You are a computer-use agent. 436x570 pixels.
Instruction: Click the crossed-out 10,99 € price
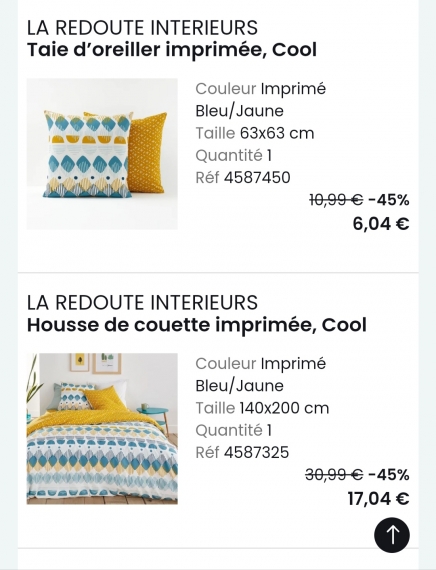(x=336, y=200)
